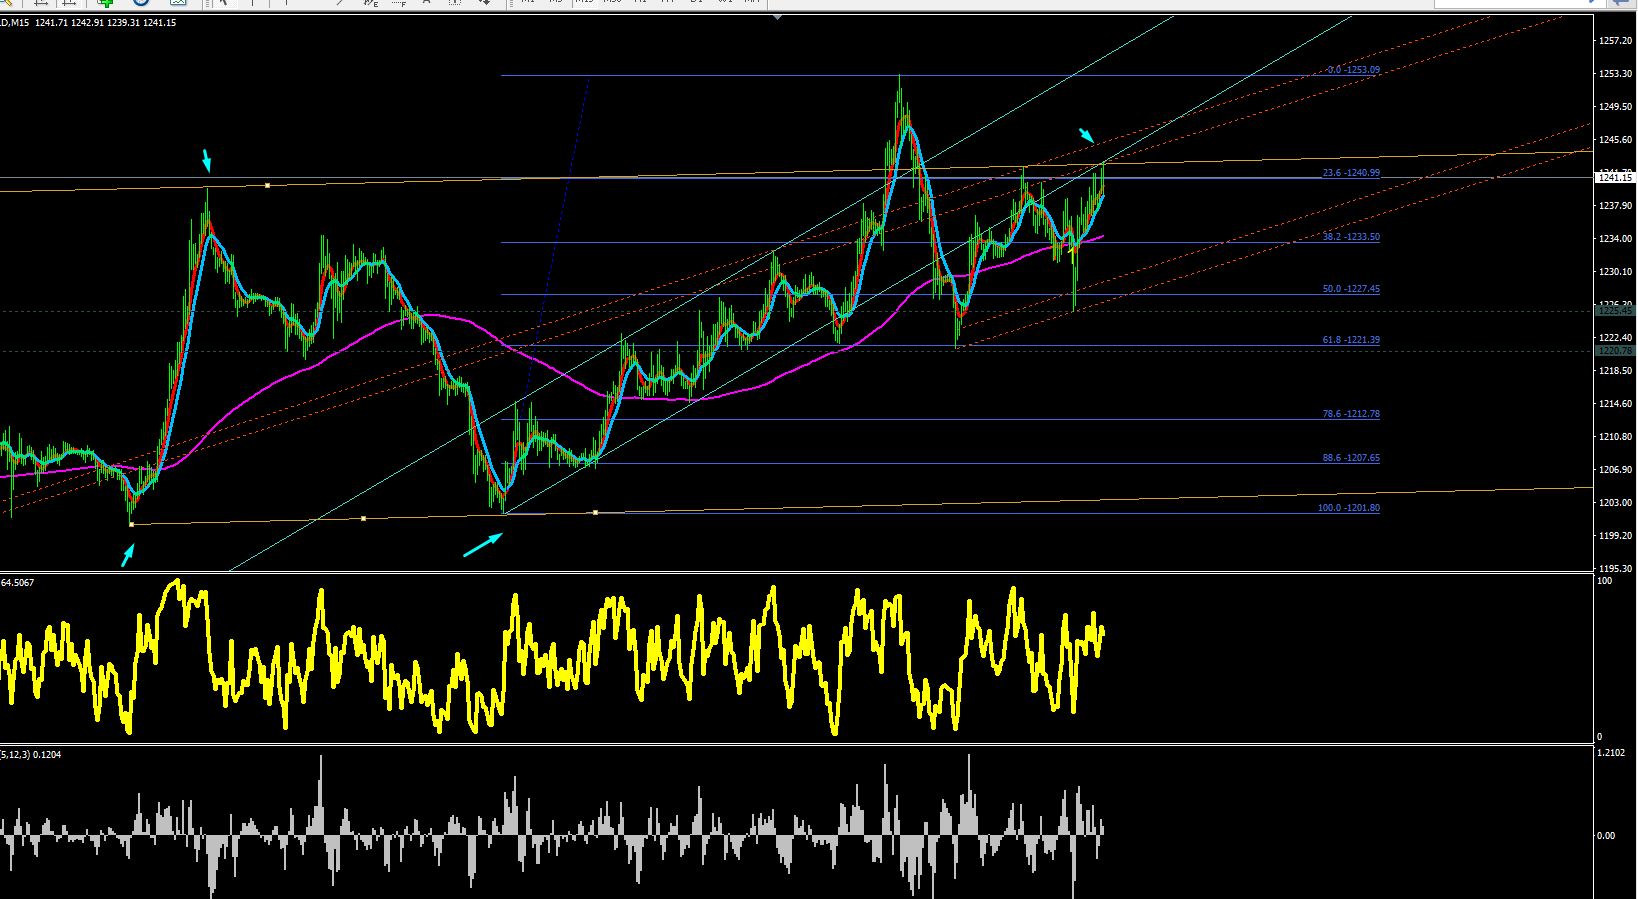Click the 0.00 level on histogram scale

click(x=1606, y=836)
